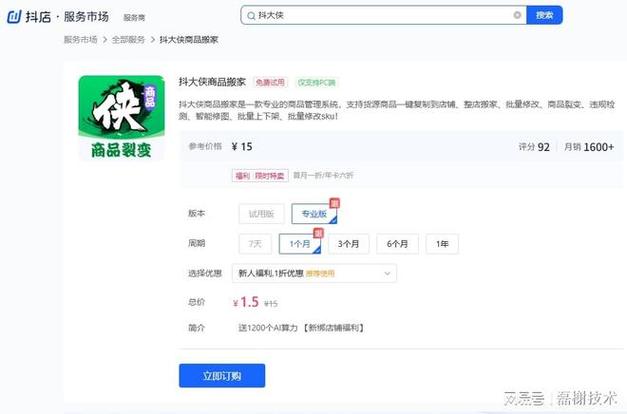
Task: Go to 全部服务 breadcrumb link
Action: coord(128,40)
